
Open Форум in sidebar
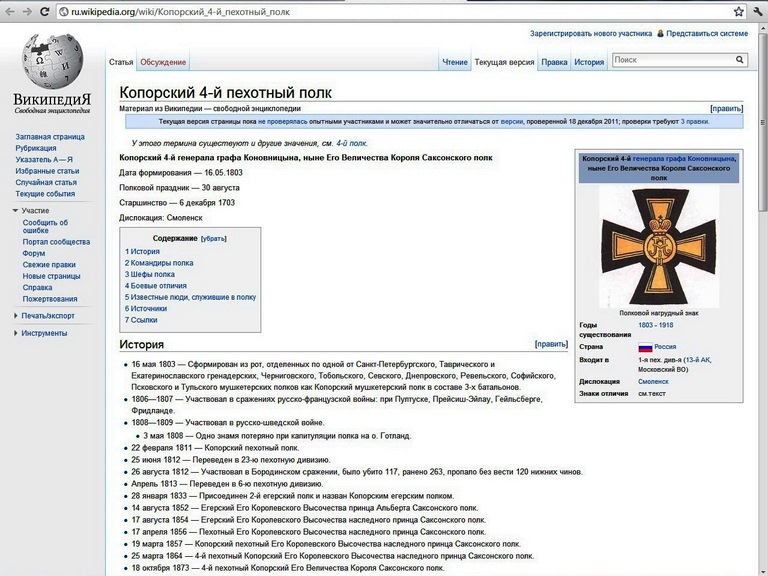click(34, 253)
